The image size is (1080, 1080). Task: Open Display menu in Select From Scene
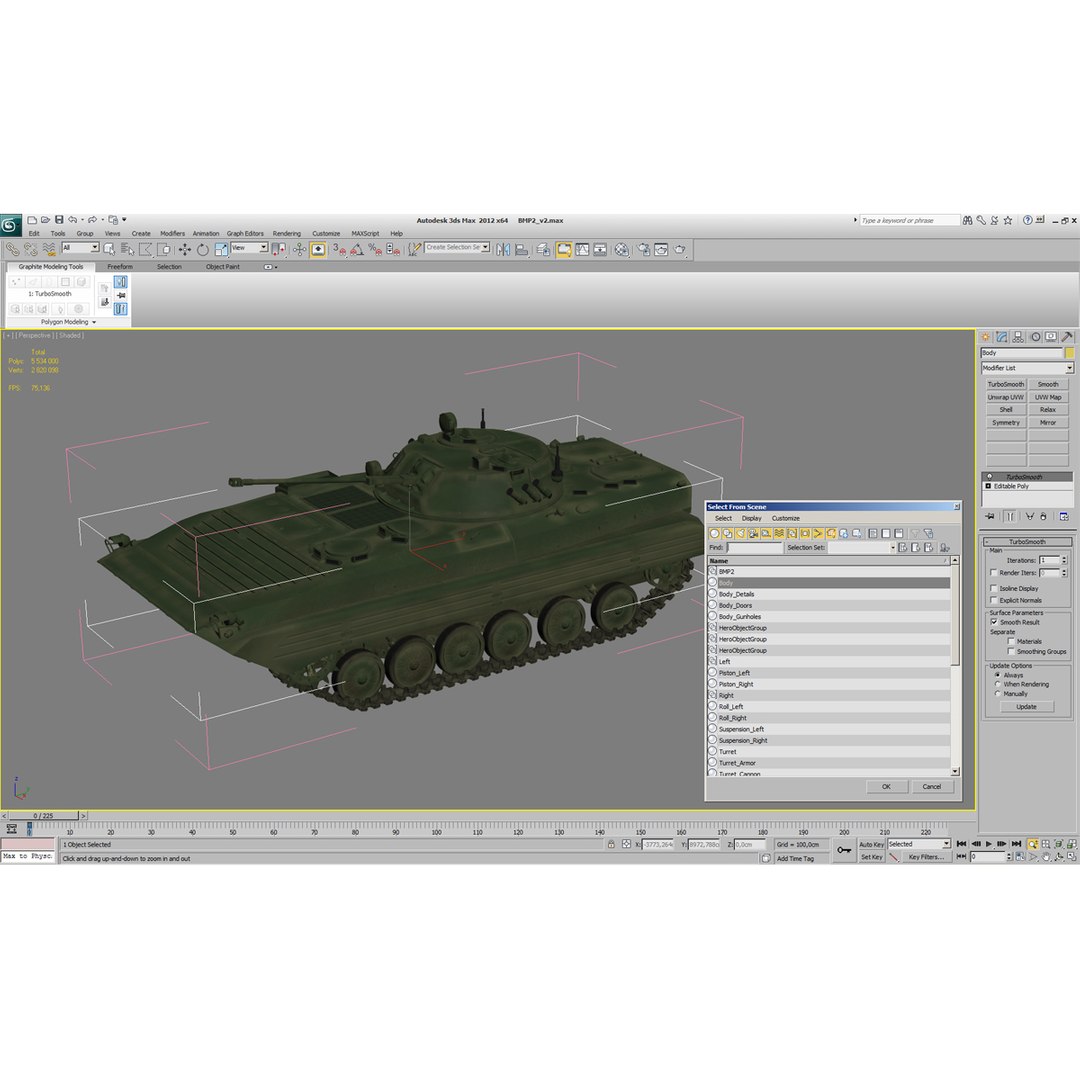751,518
